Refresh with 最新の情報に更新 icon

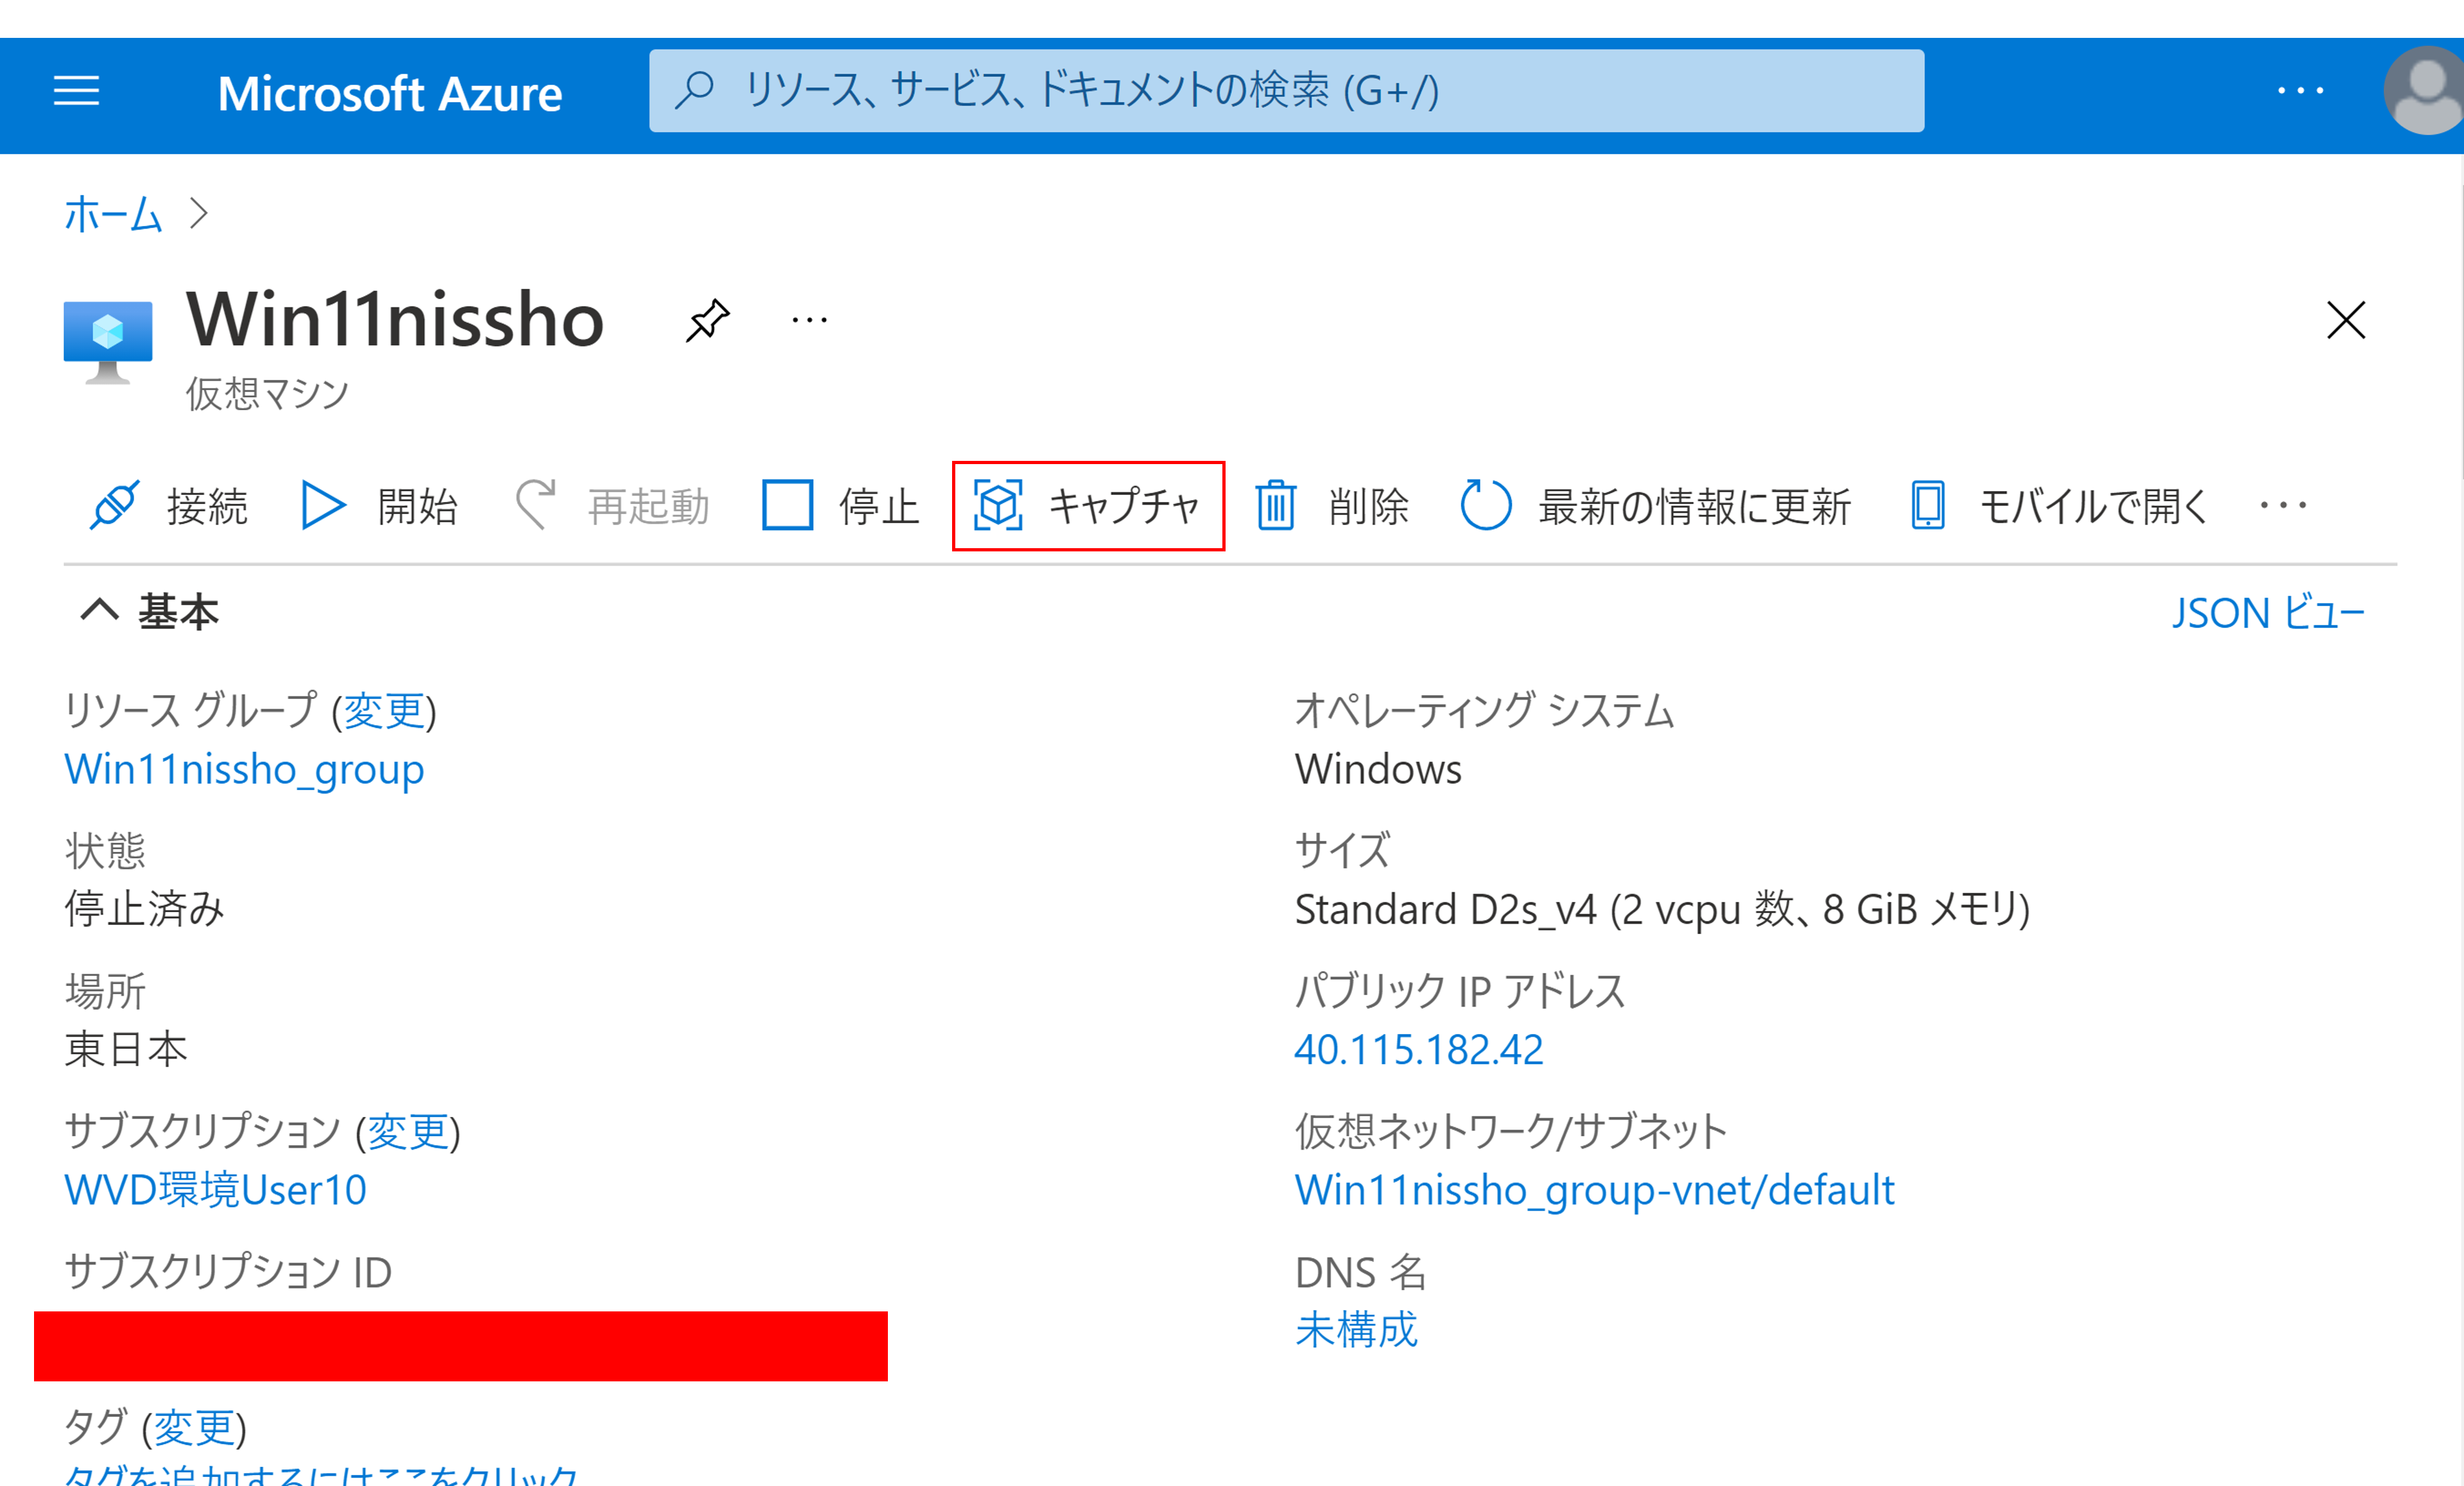point(1485,505)
